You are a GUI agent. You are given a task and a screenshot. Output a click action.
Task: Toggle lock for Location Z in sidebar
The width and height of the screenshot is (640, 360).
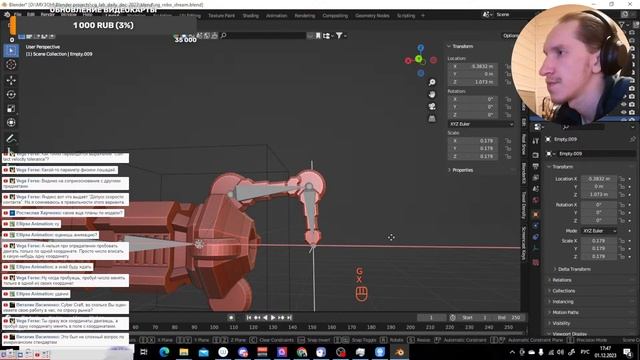click(x=508, y=82)
